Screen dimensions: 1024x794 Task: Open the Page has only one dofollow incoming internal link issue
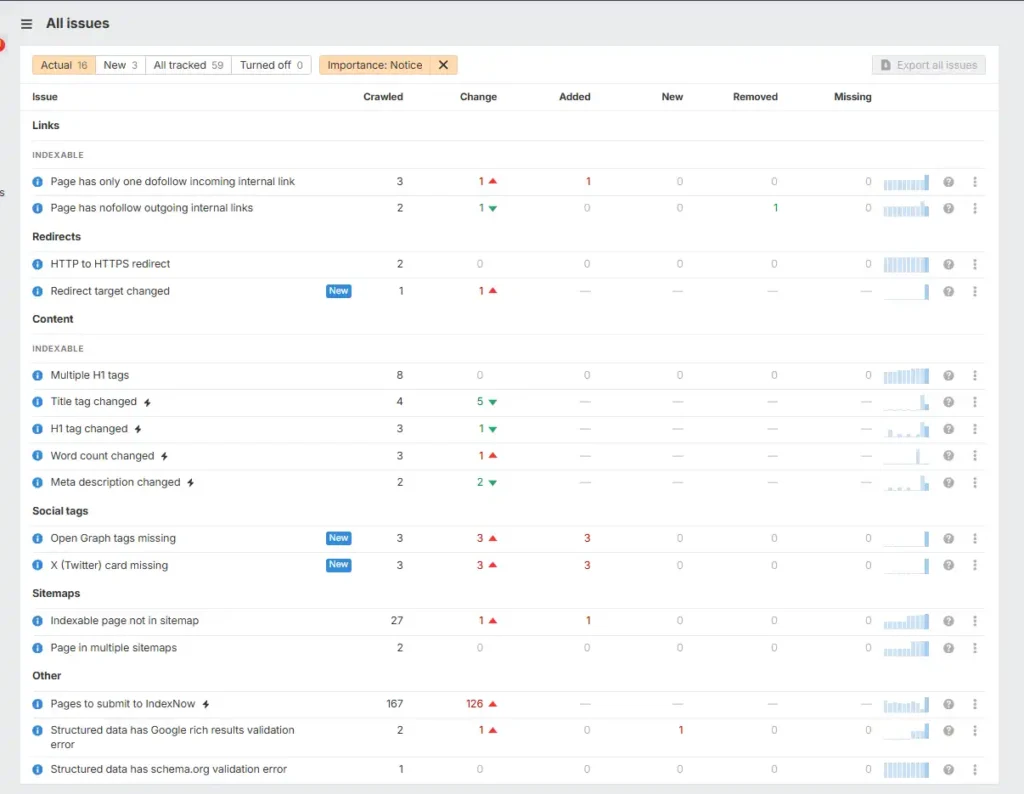(x=172, y=182)
